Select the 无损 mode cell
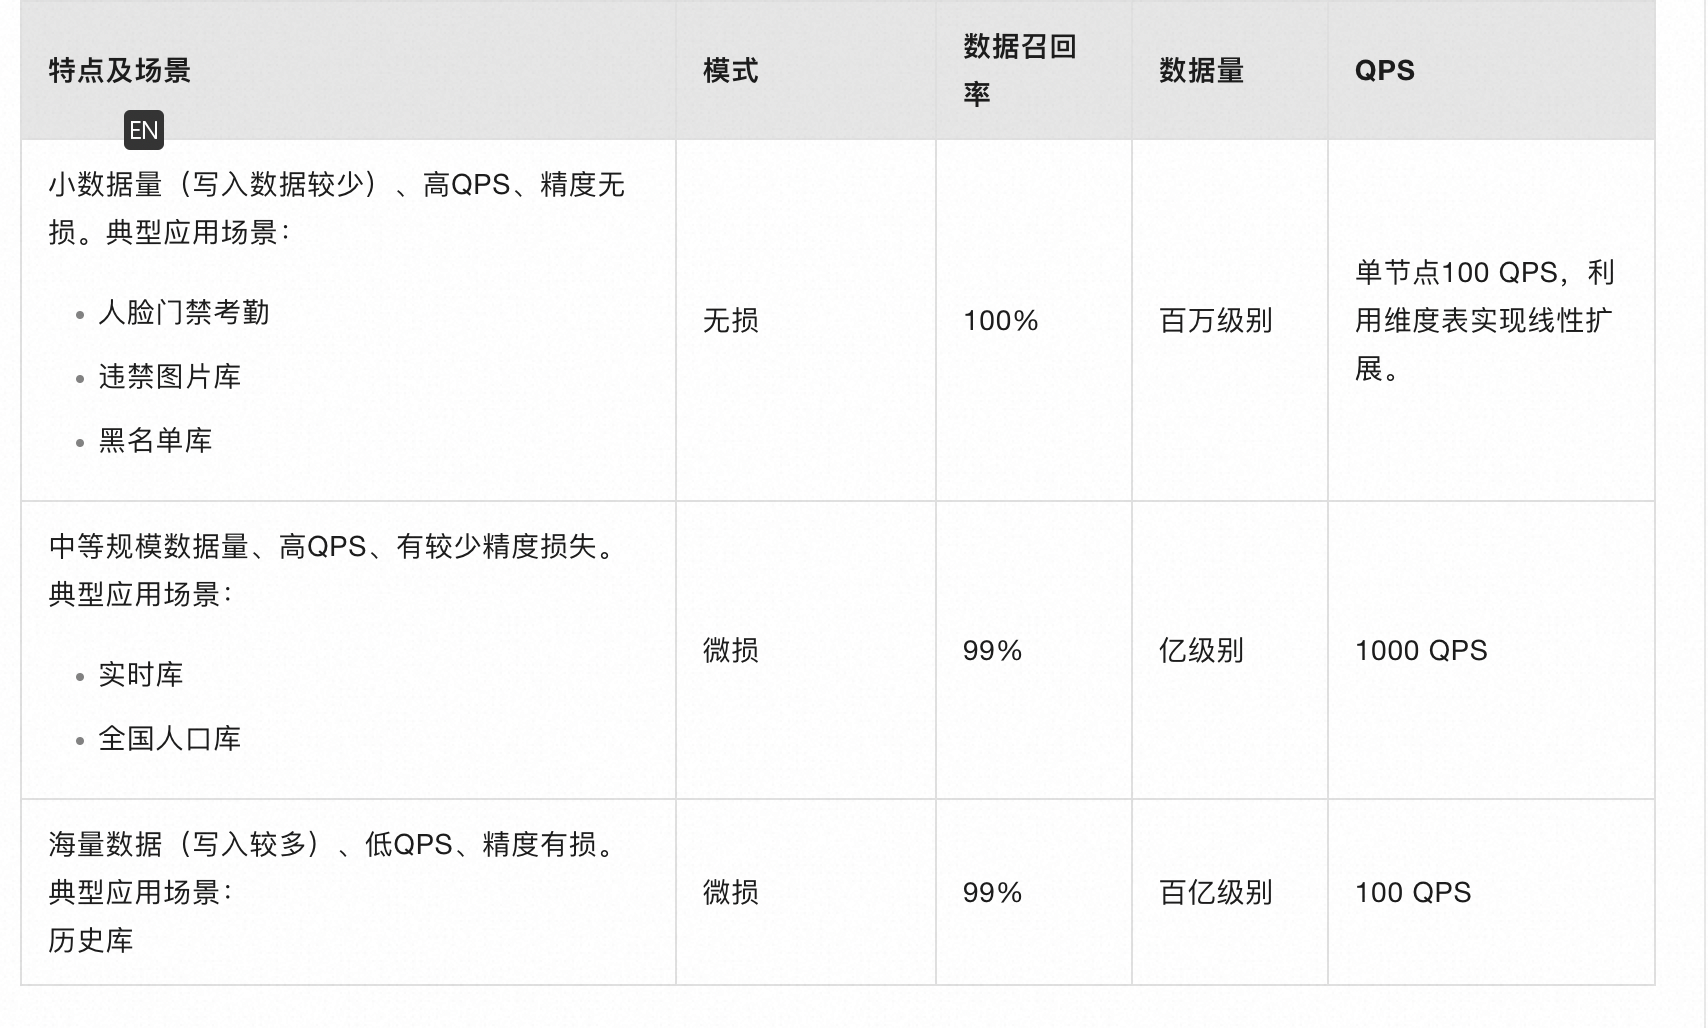The height and width of the screenshot is (1028, 1708). [730, 321]
